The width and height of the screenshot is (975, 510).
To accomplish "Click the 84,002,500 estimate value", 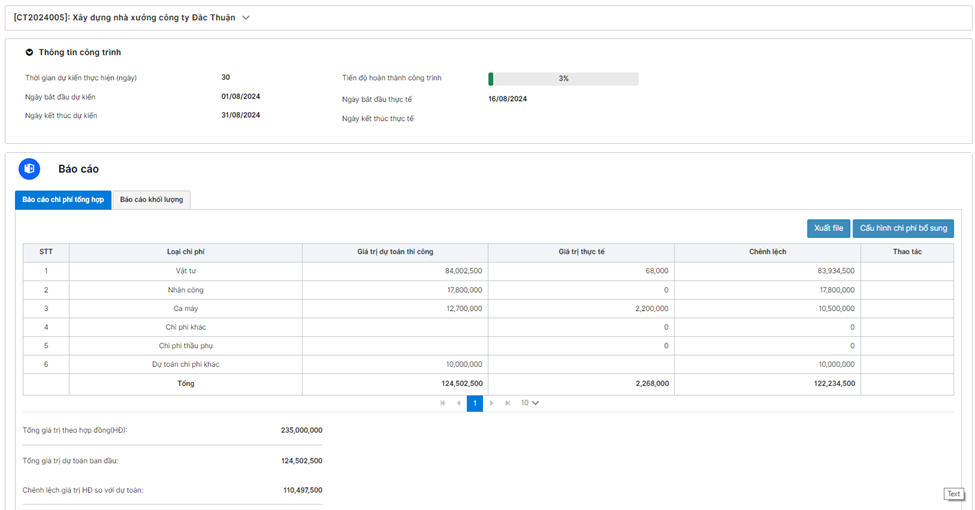I will point(463,271).
